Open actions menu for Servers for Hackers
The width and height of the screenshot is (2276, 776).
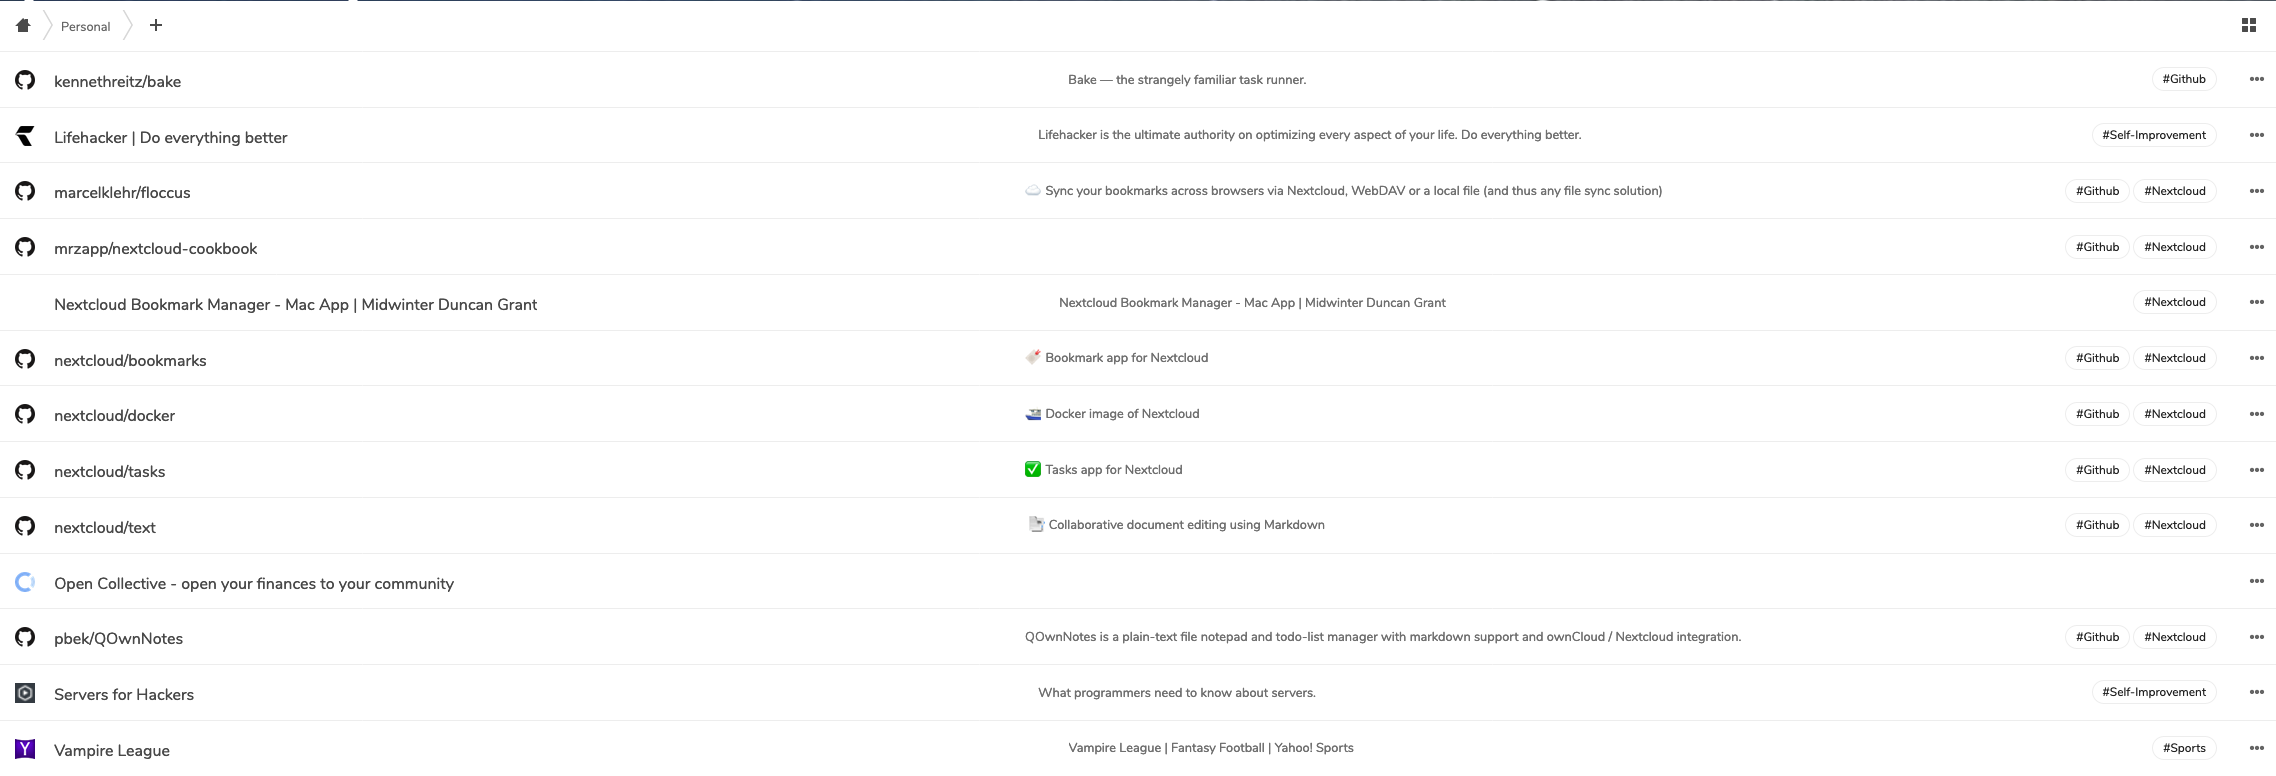(x=2257, y=692)
